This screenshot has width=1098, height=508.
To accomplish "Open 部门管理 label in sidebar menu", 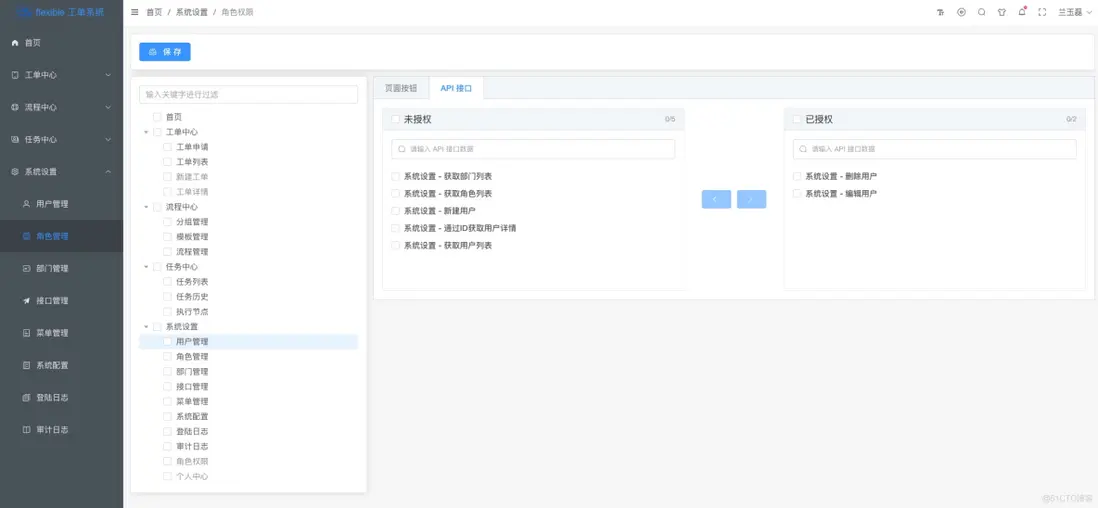I will pyautogui.click(x=53, y=268).
